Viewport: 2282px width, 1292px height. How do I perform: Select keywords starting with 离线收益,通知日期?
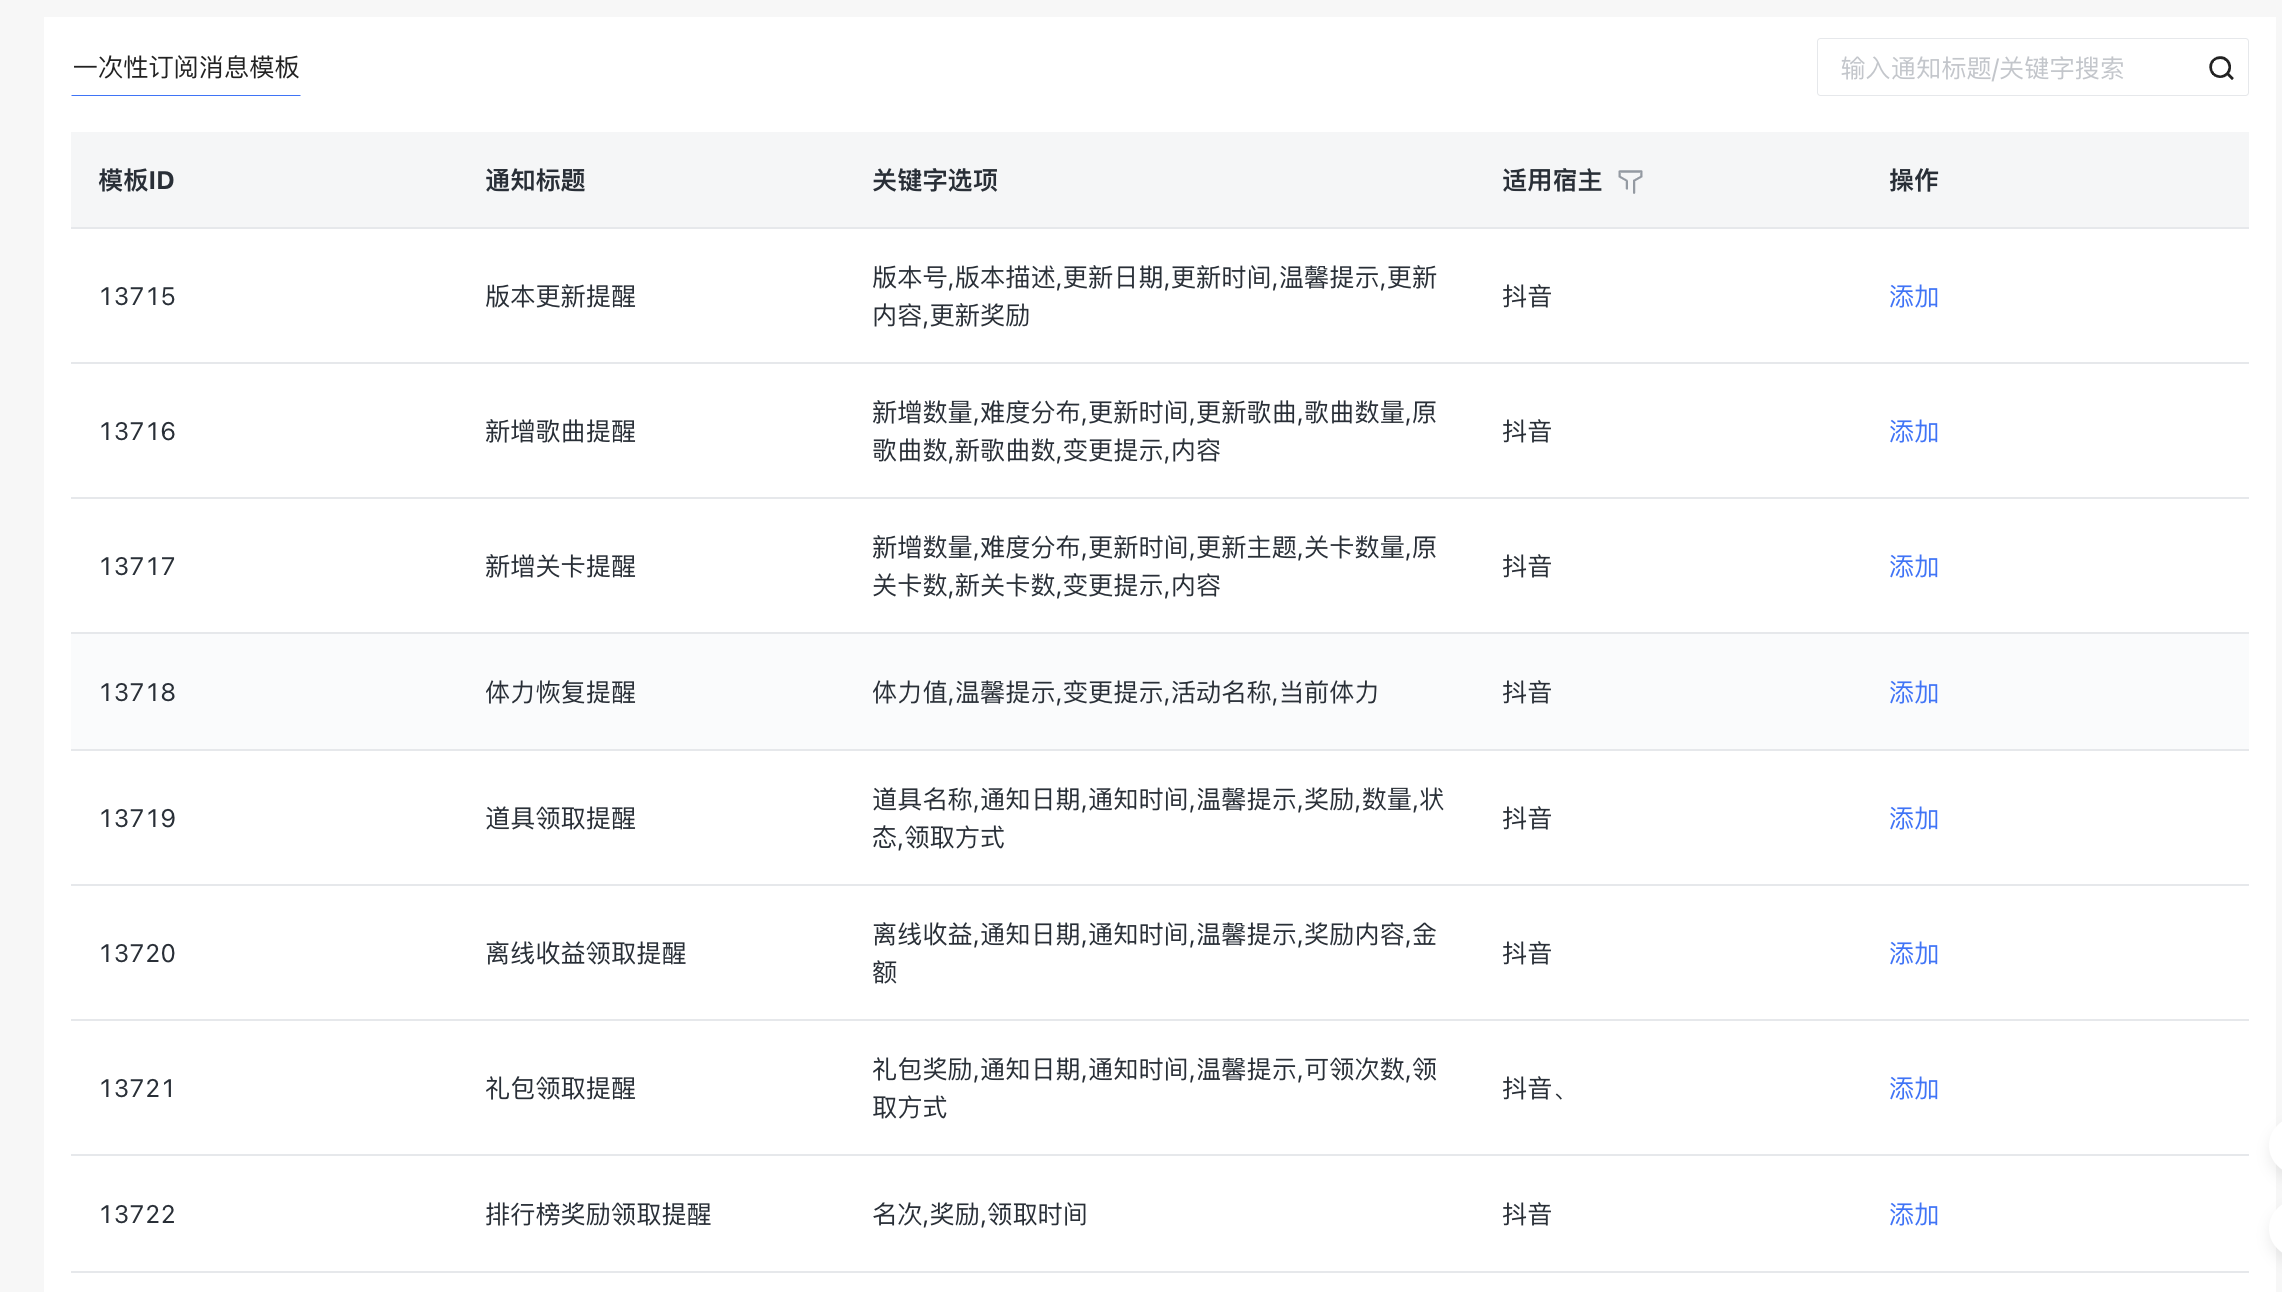[1154, 953]
